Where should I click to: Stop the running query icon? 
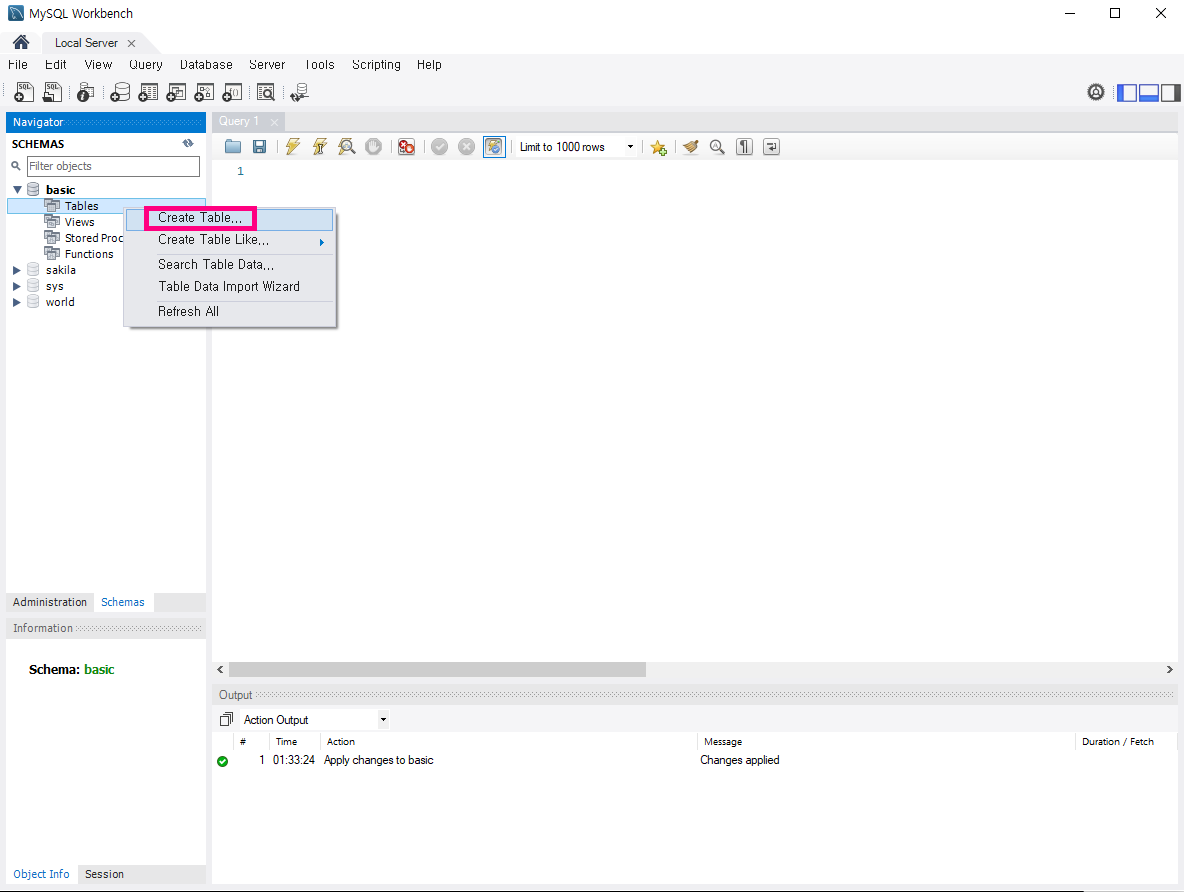pyautogui.click(x=373, y=147)
